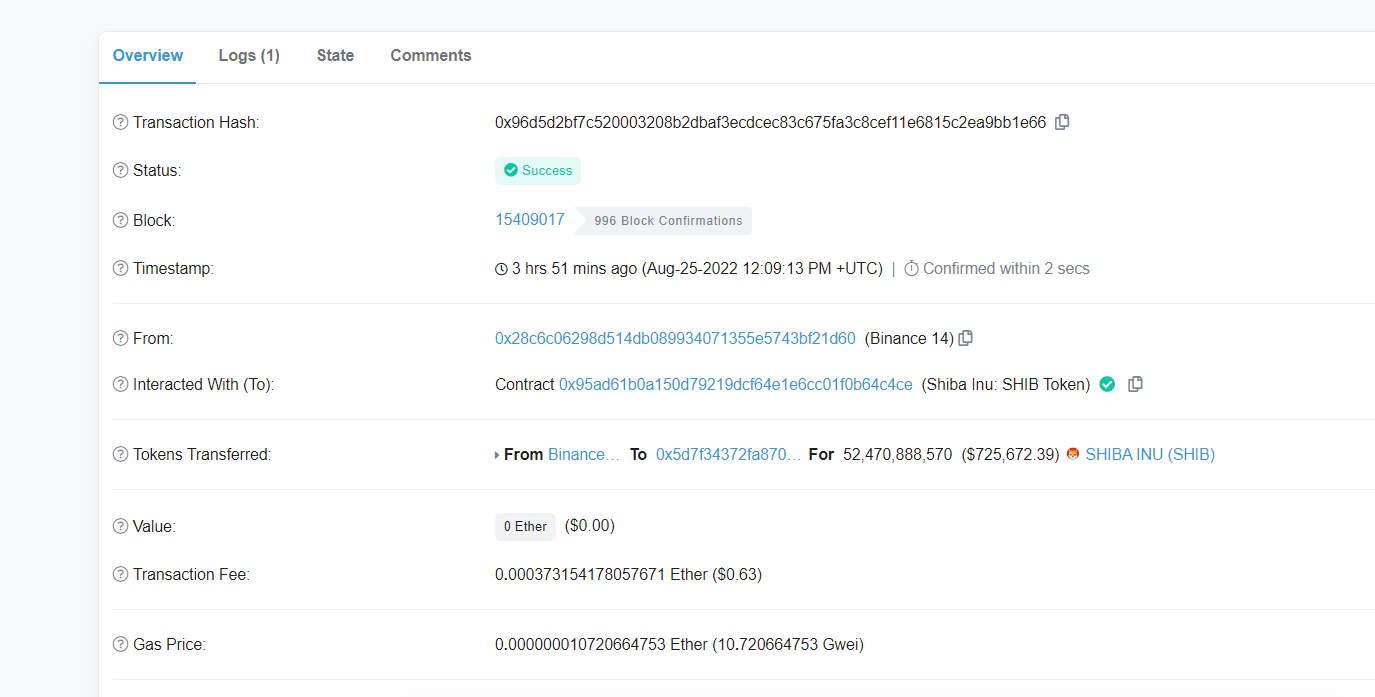Copy the SHIB Token contract address

[1135, 384]
